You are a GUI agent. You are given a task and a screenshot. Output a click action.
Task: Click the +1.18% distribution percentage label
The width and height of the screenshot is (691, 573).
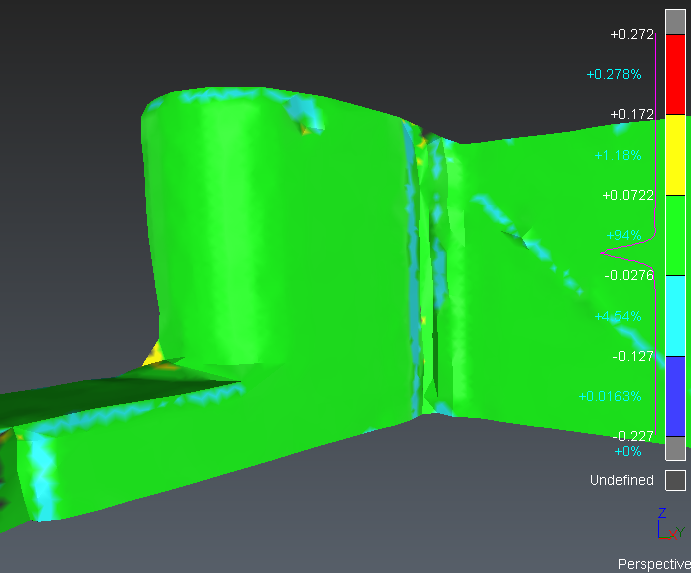[617, 155]
